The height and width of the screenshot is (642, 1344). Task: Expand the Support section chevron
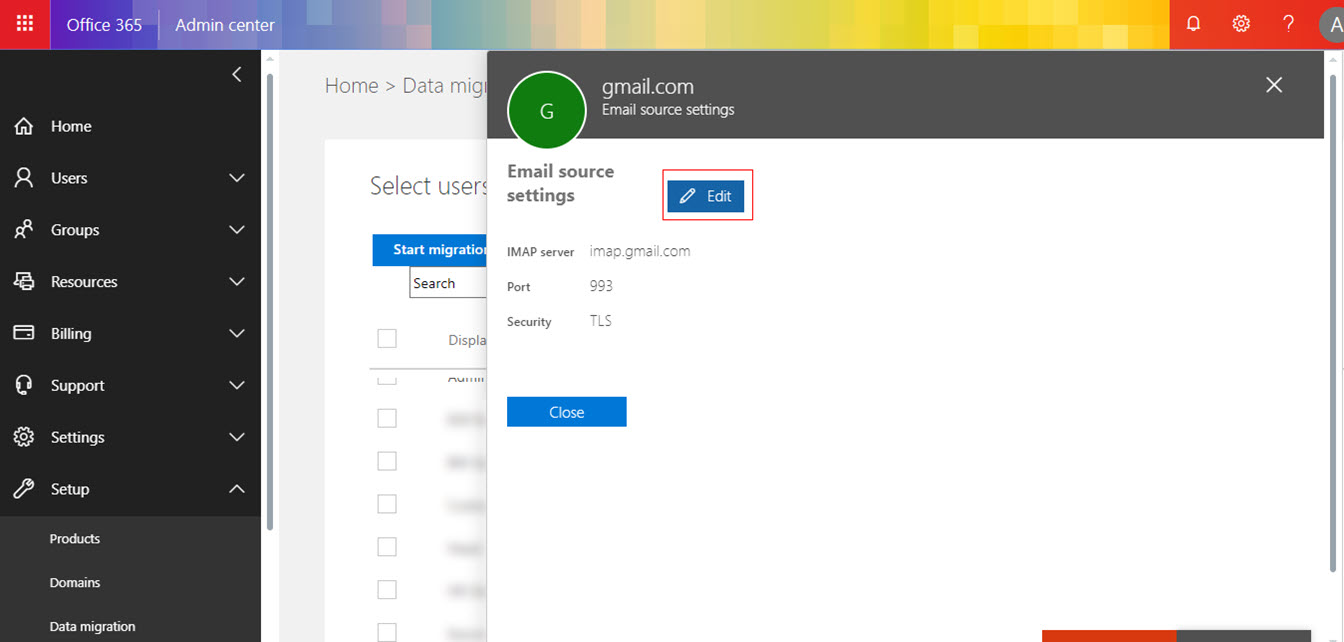(x=237, y=385)
